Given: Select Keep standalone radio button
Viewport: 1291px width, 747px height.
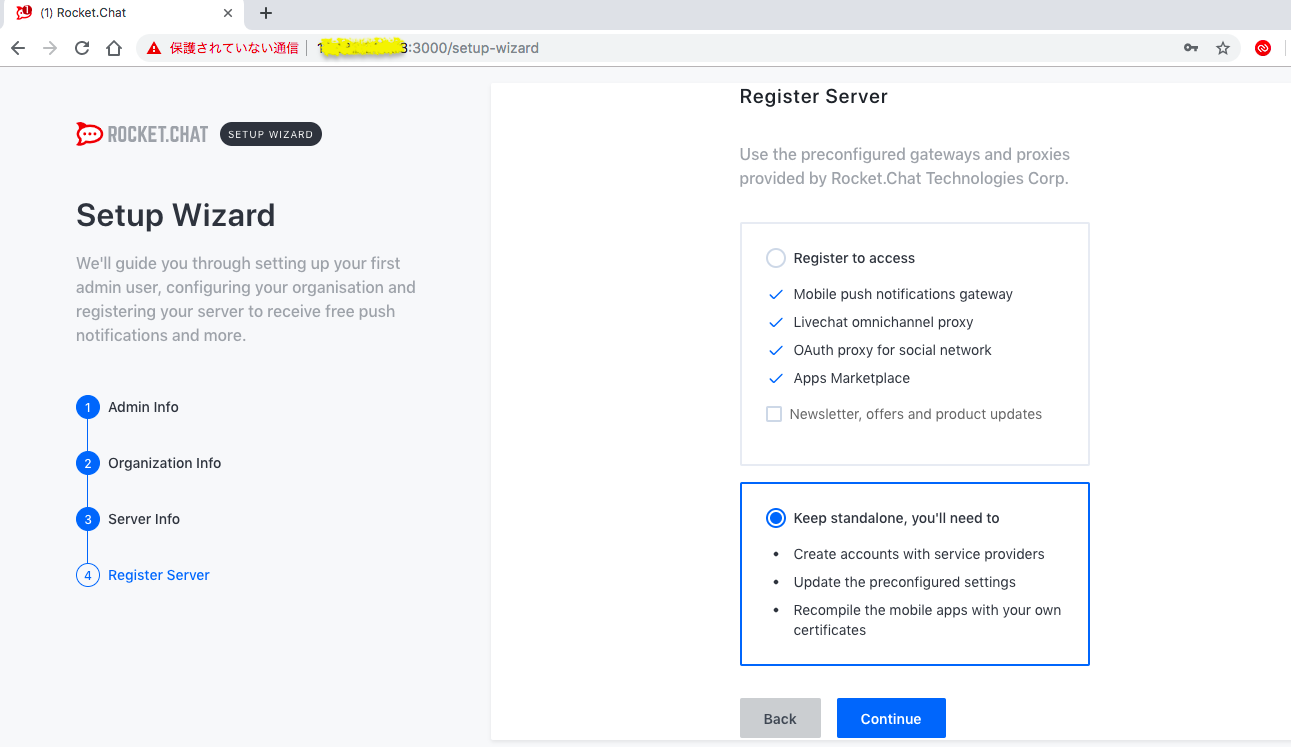Looking at the screenshot, I should [x=776, y=518].
